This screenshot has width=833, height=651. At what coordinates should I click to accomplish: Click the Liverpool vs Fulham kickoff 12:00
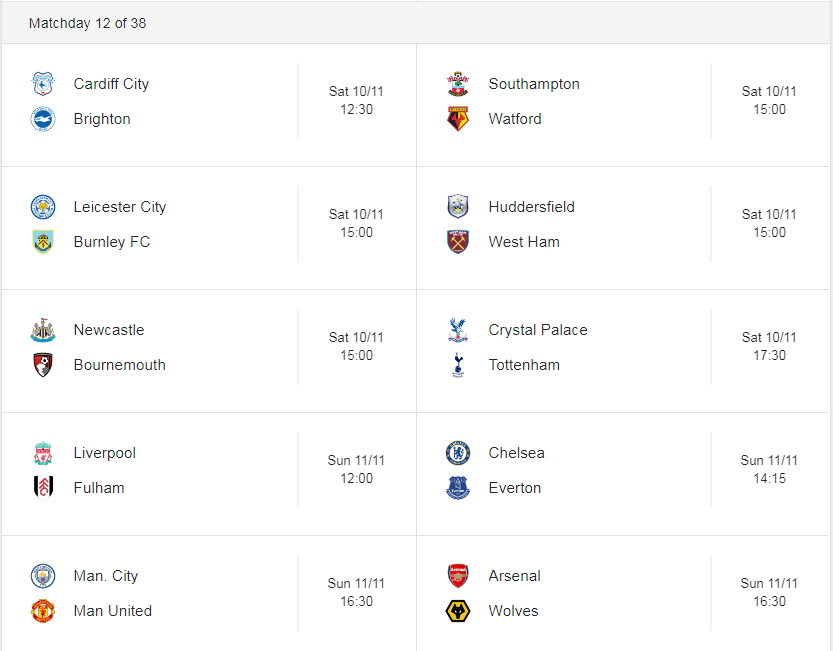(x=356, y=478)
